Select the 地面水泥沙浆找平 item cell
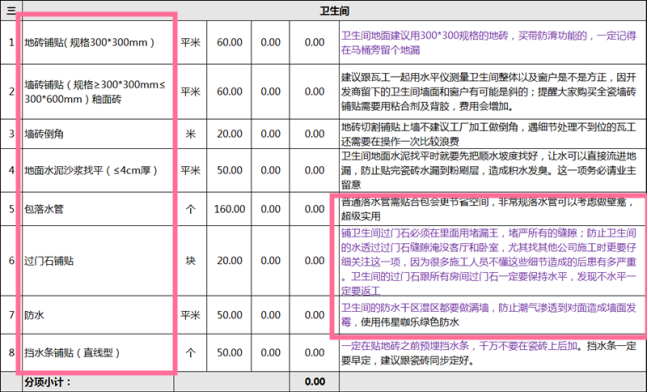This screenshot has width=648, height=392. pos(98,170)
